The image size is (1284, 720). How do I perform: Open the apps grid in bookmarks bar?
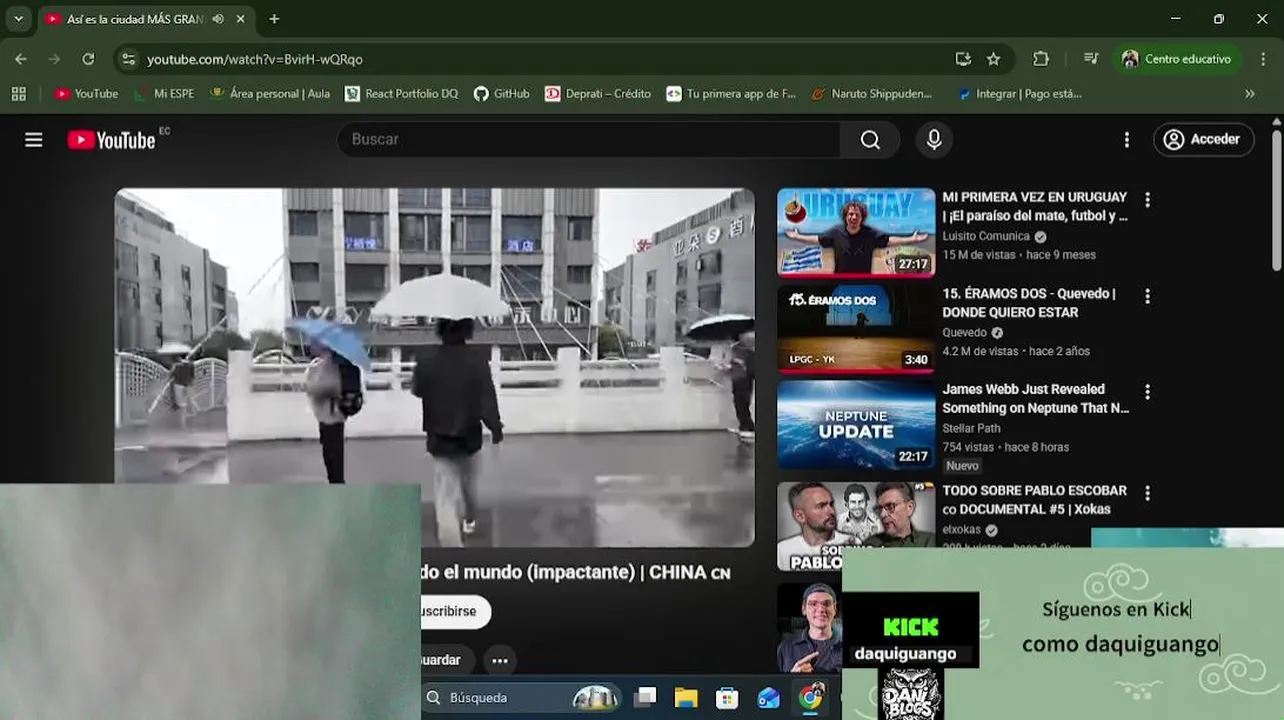(18, 93)
